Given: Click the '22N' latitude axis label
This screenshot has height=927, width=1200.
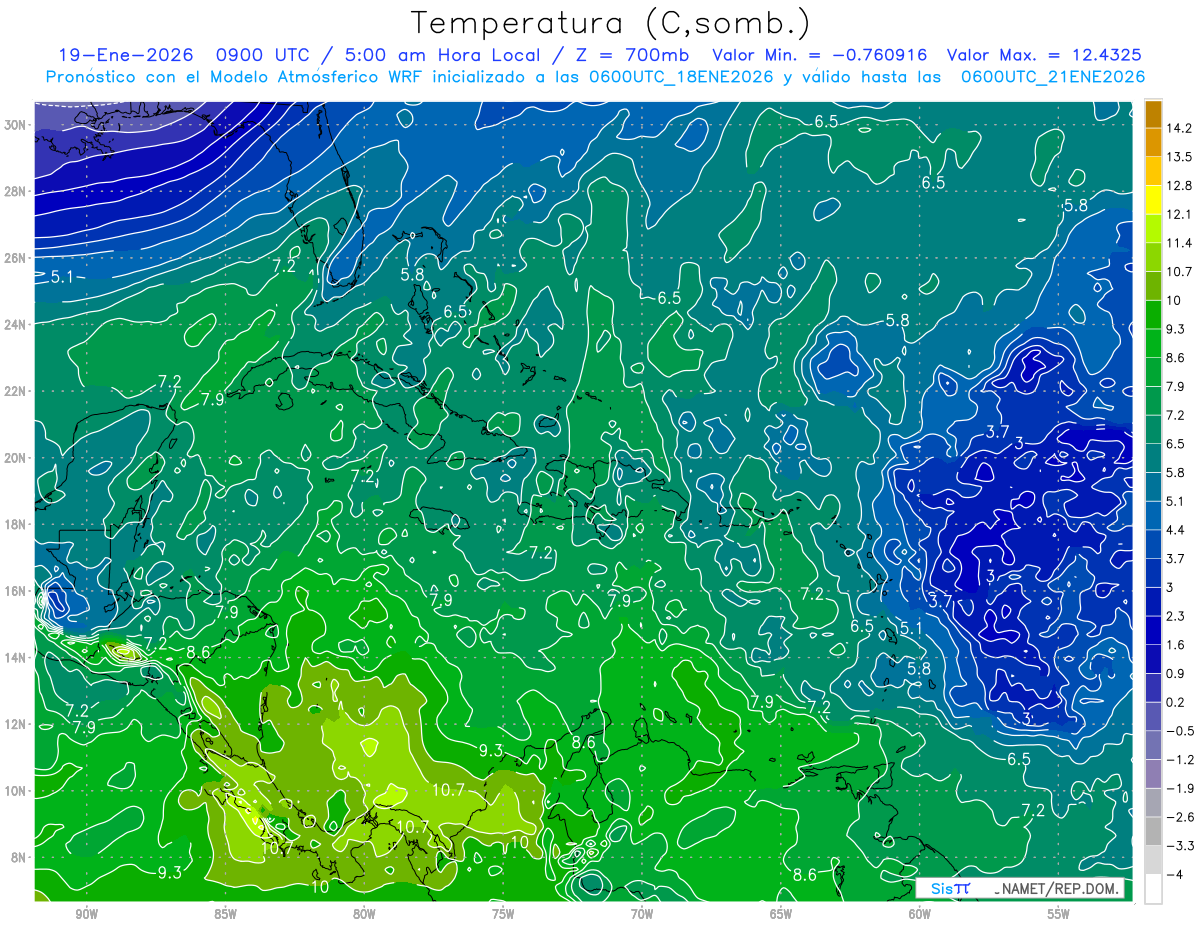Looking at the screenshot, I should [x=15, y=391].
